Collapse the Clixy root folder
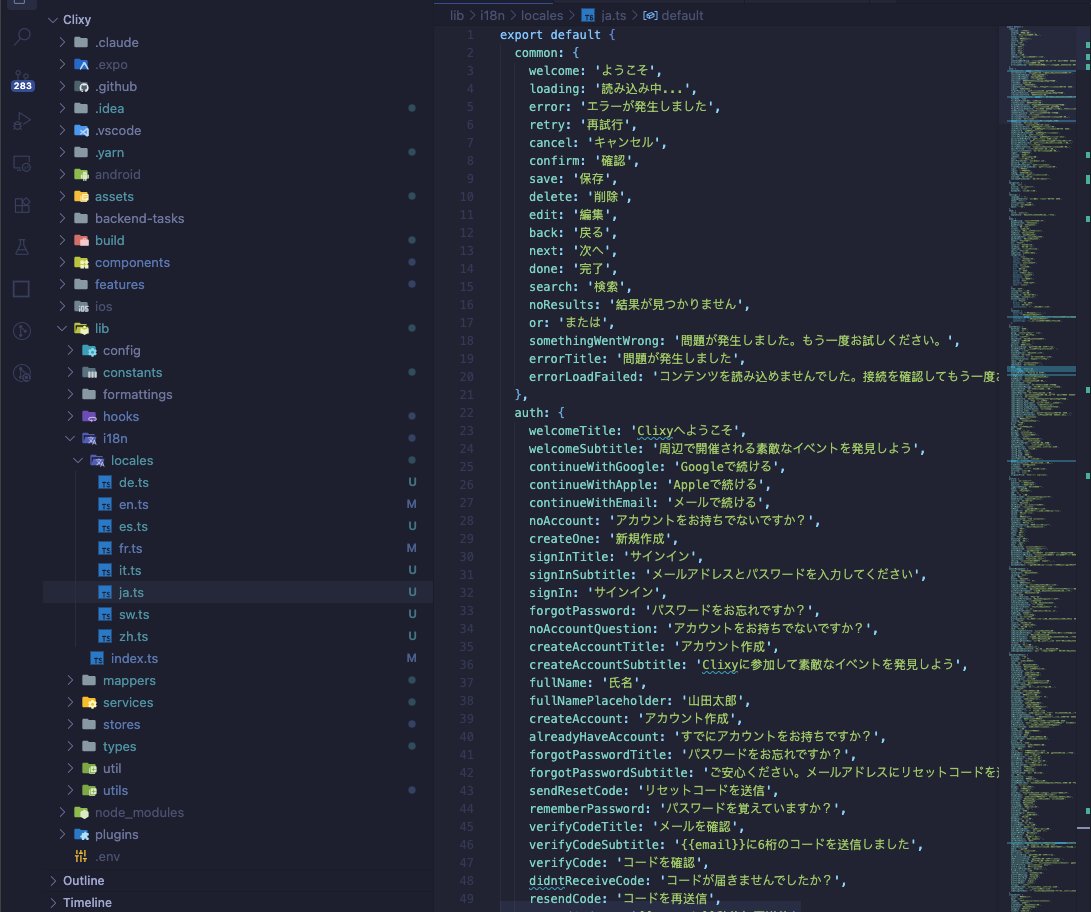The width and height of the screenshot is (1091, 912). tap(53, 20)
